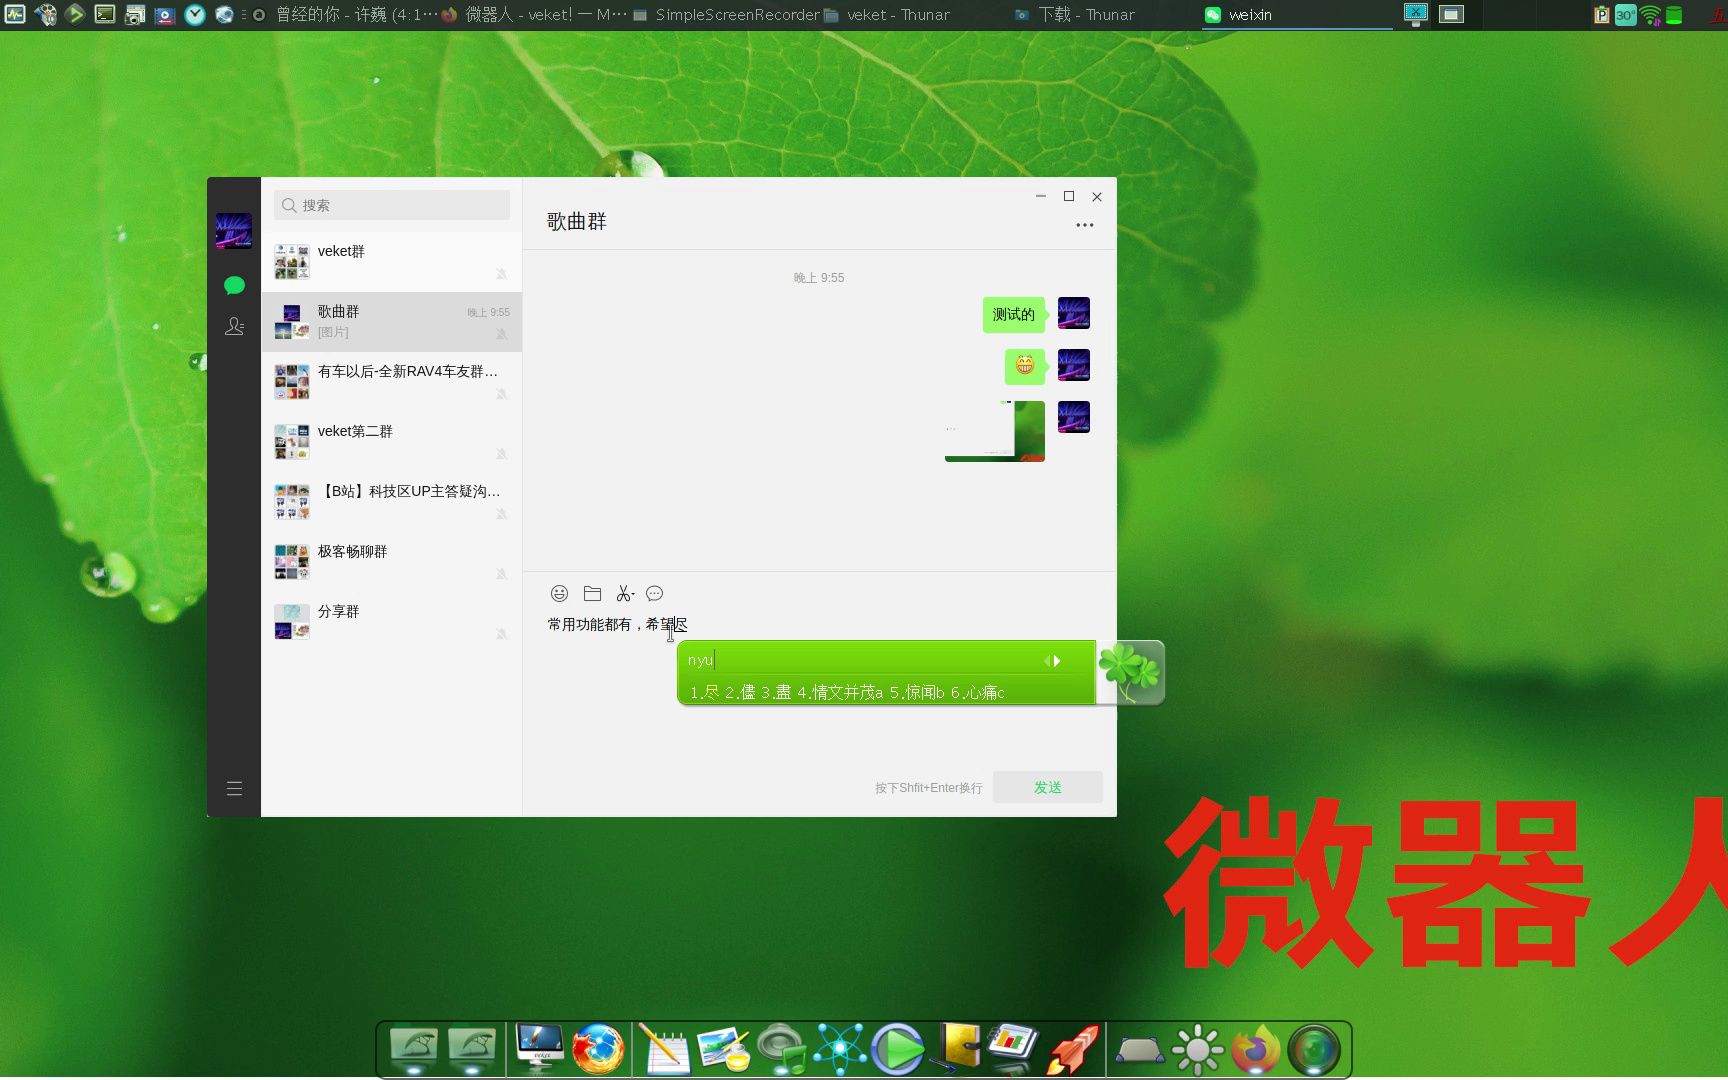The width and height of the screenshot is (1728, 1080).
Task: Open the hamburger settings menu in WeChat sidebar
Action: 234,789
